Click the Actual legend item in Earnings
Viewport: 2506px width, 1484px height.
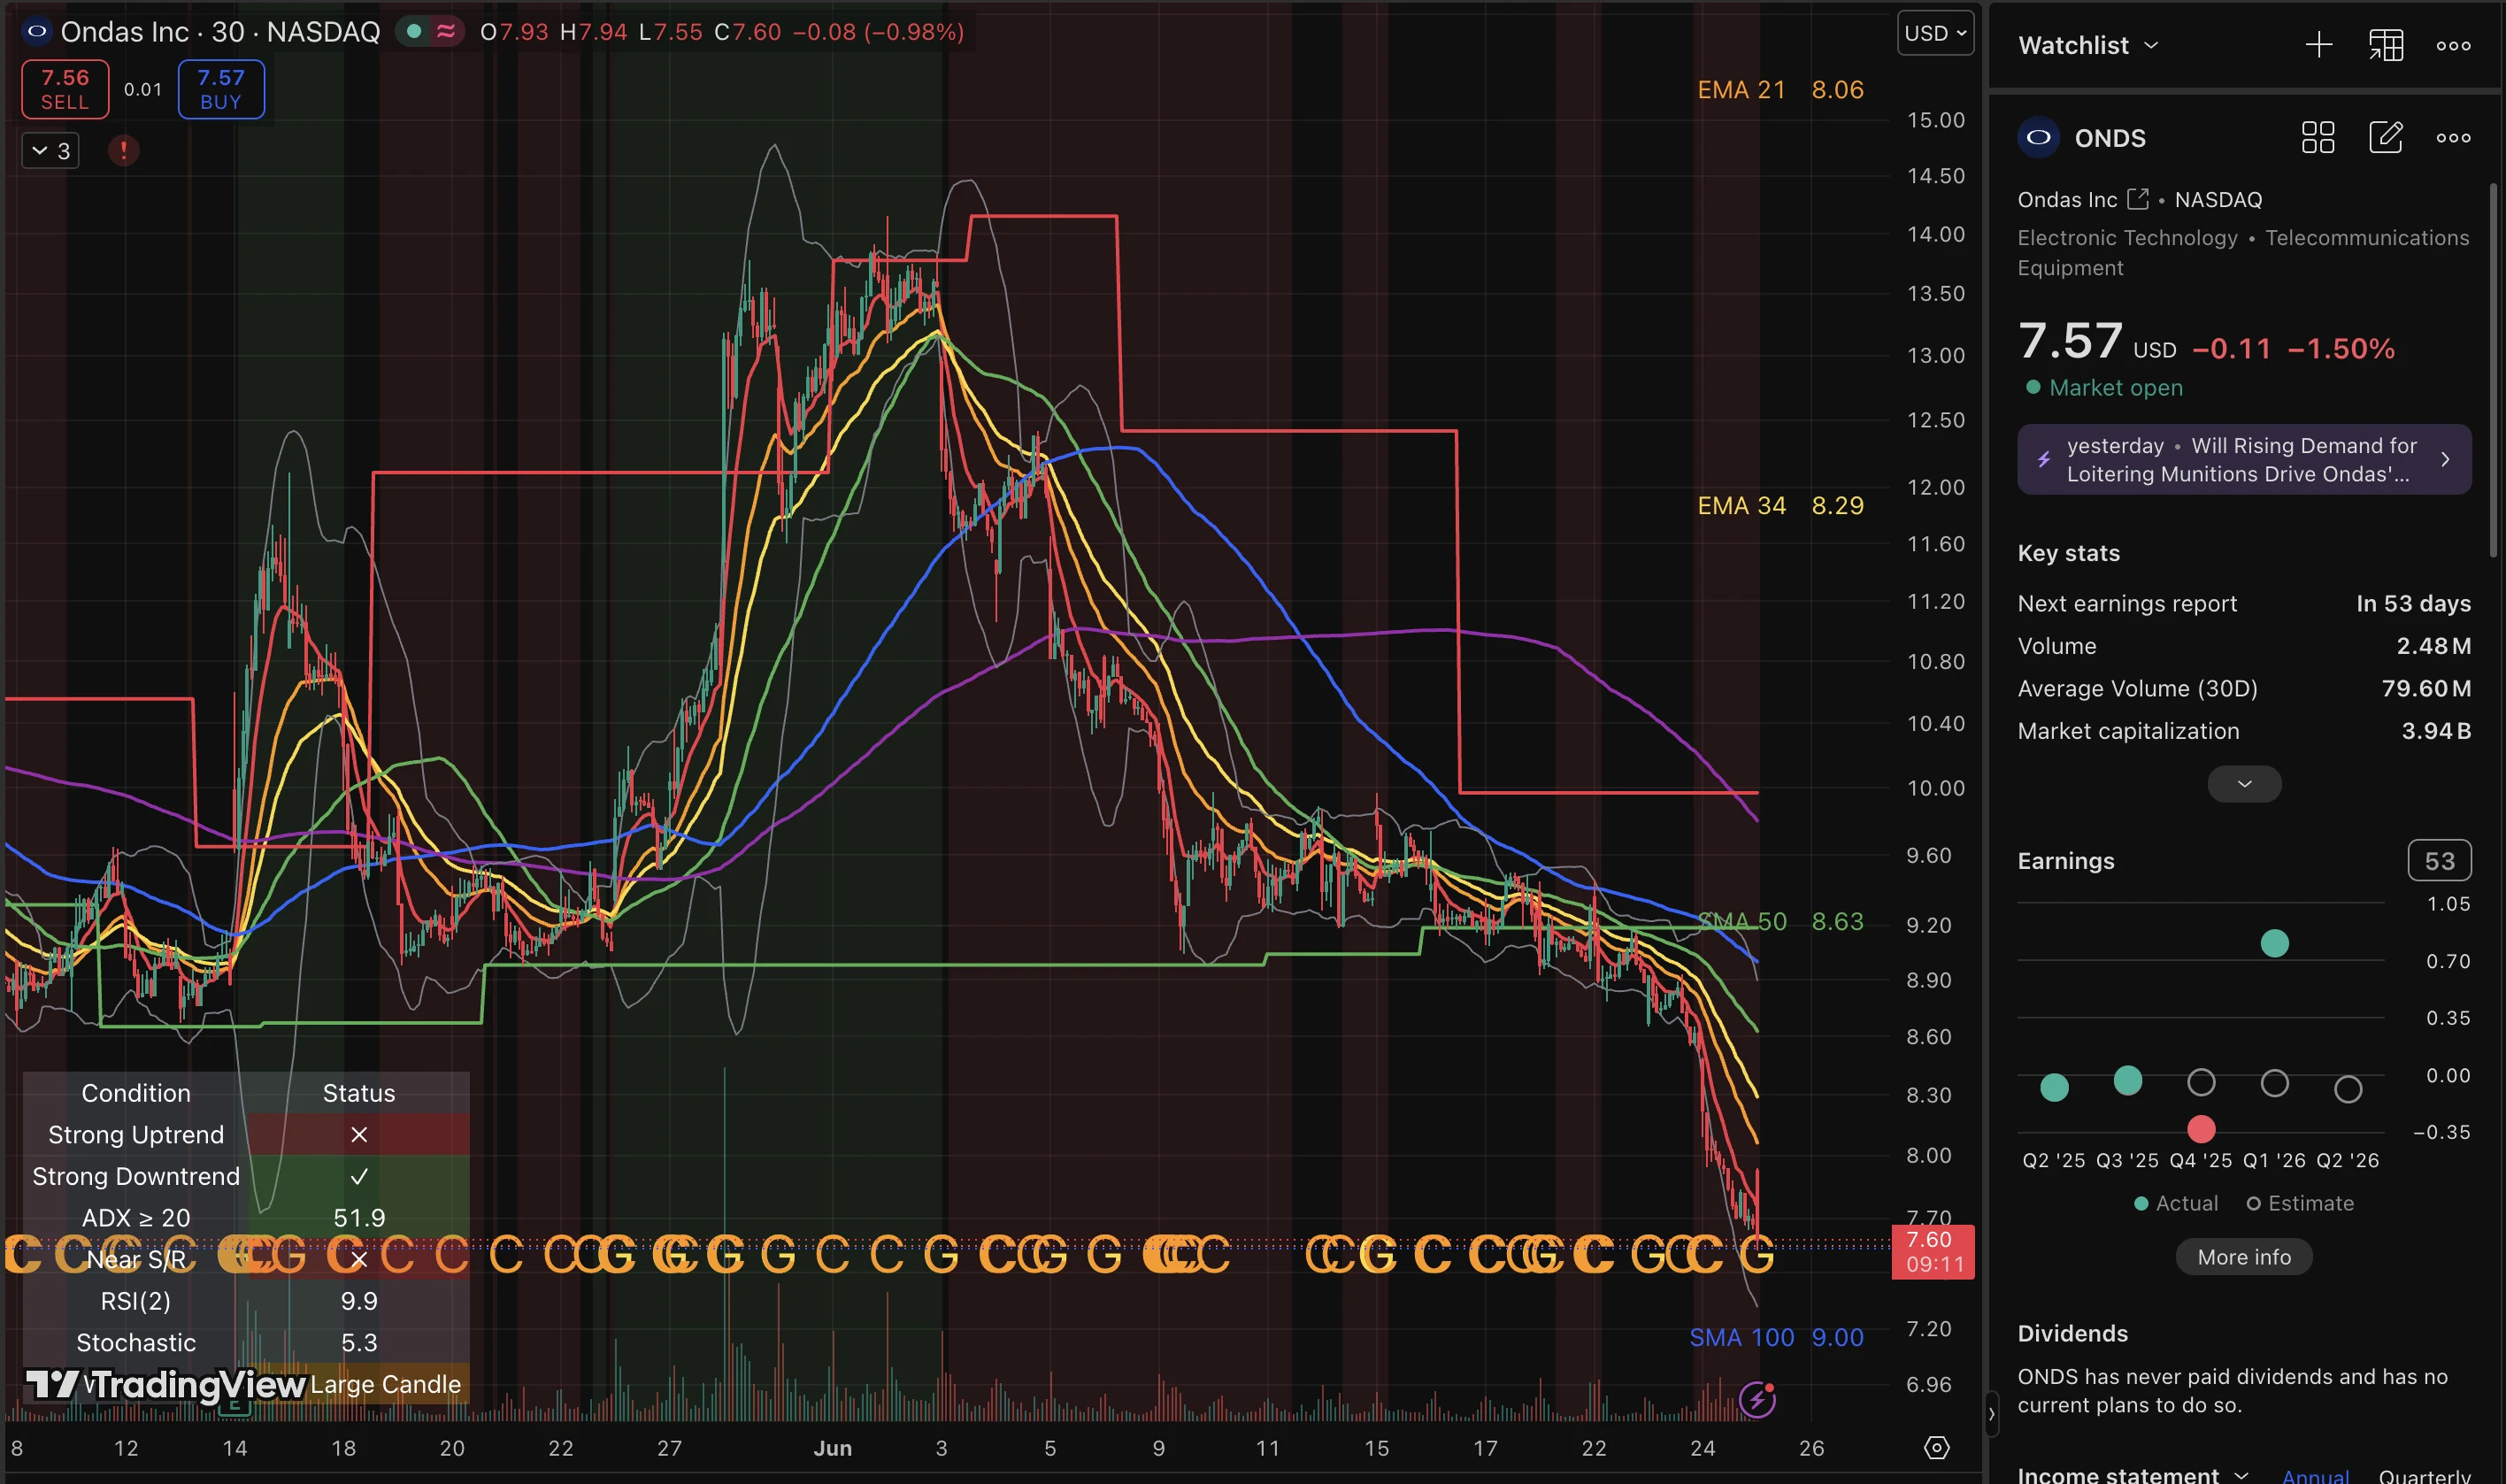click(x=2176, y=1204)
